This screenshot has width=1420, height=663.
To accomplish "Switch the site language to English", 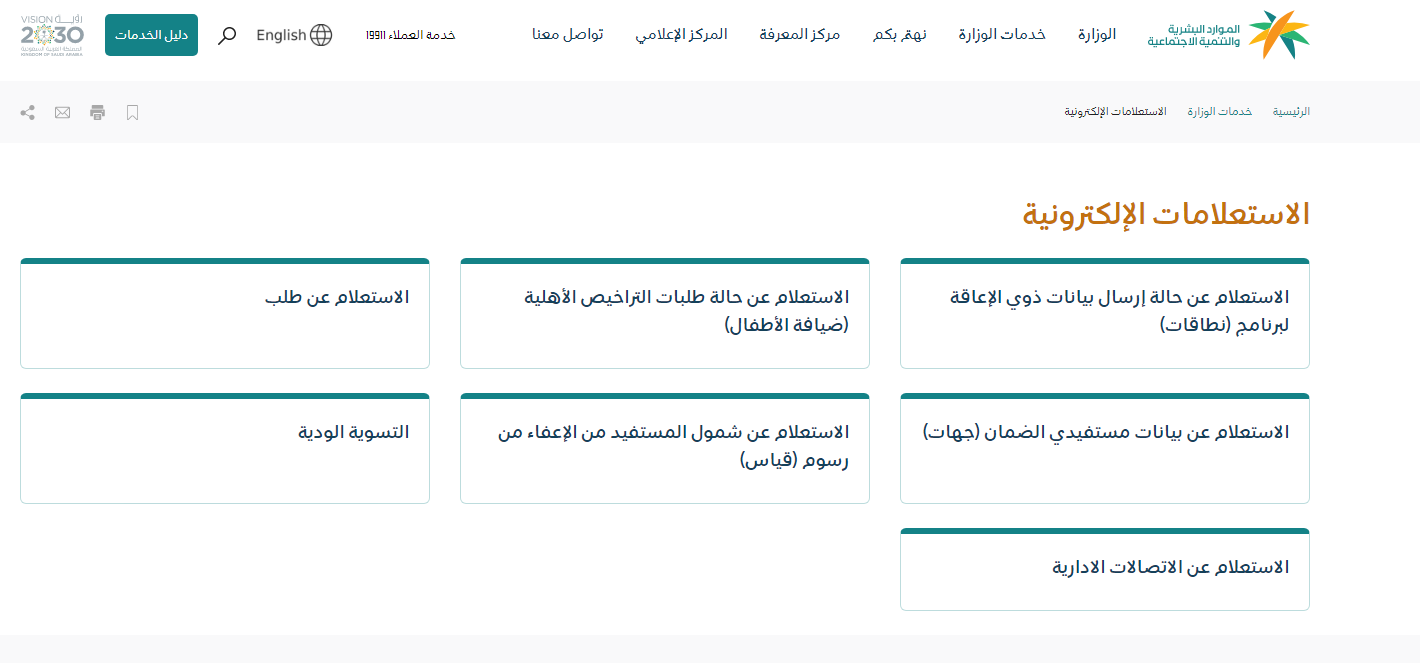I will (x=281, y=35).
